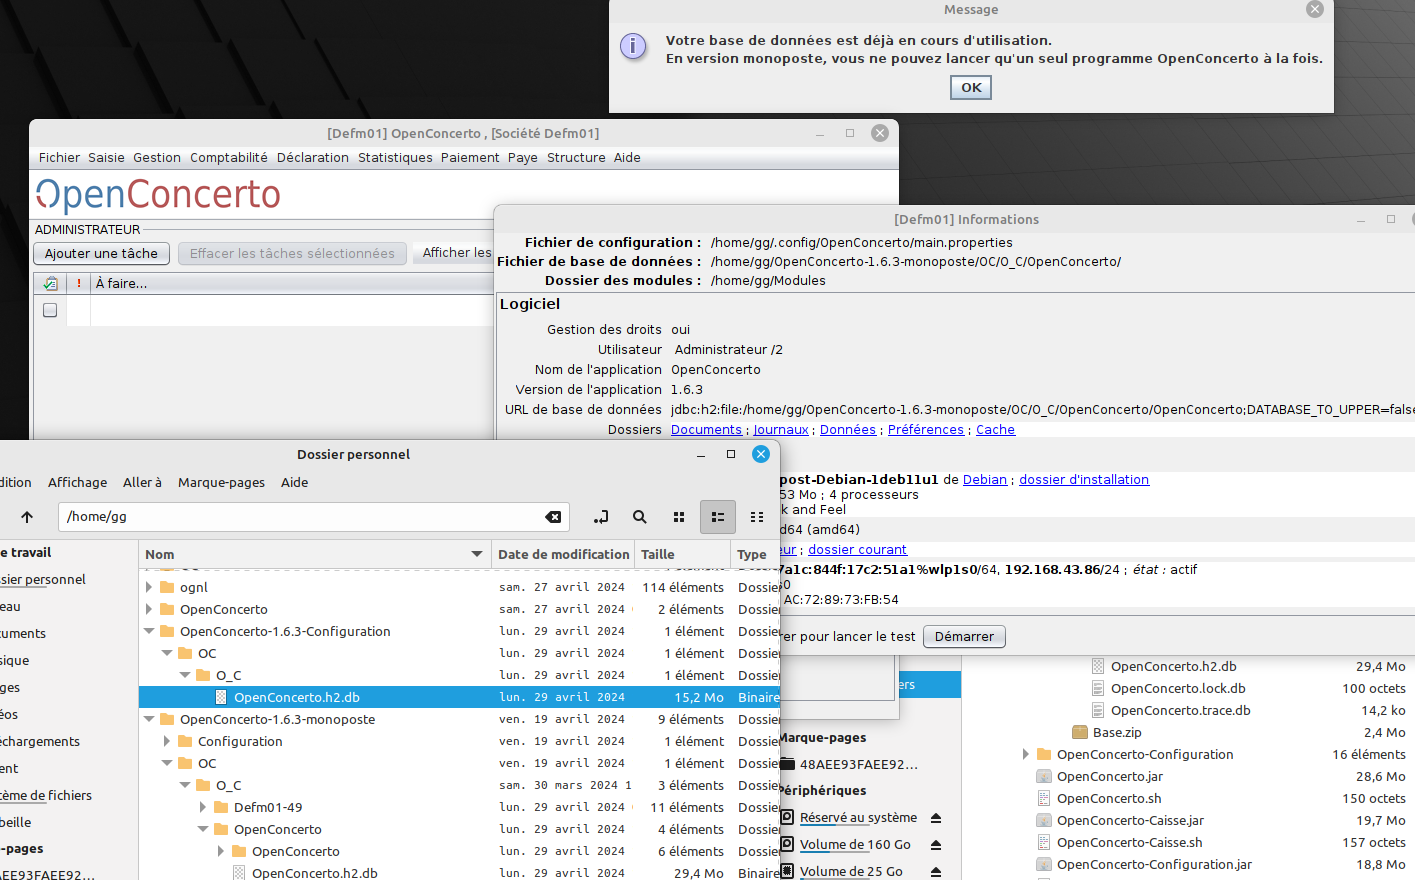
Task: Switch file manager to icon grid view
Action: (679, 517)
